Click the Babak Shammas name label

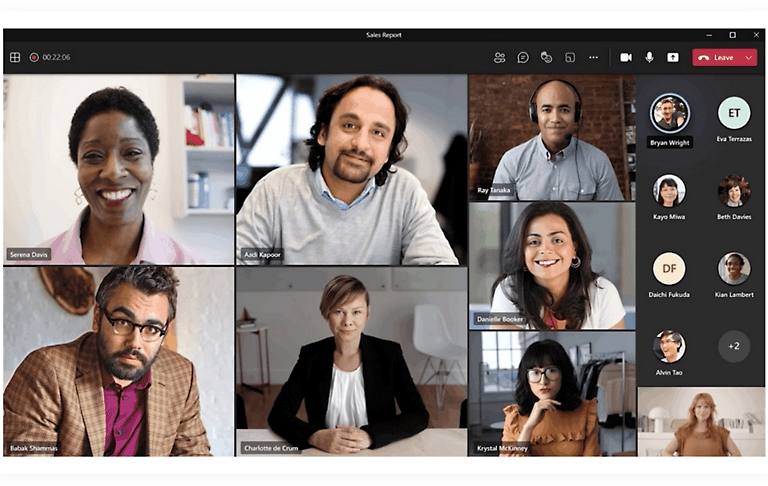pyautogui.click(x=34, y=448)
